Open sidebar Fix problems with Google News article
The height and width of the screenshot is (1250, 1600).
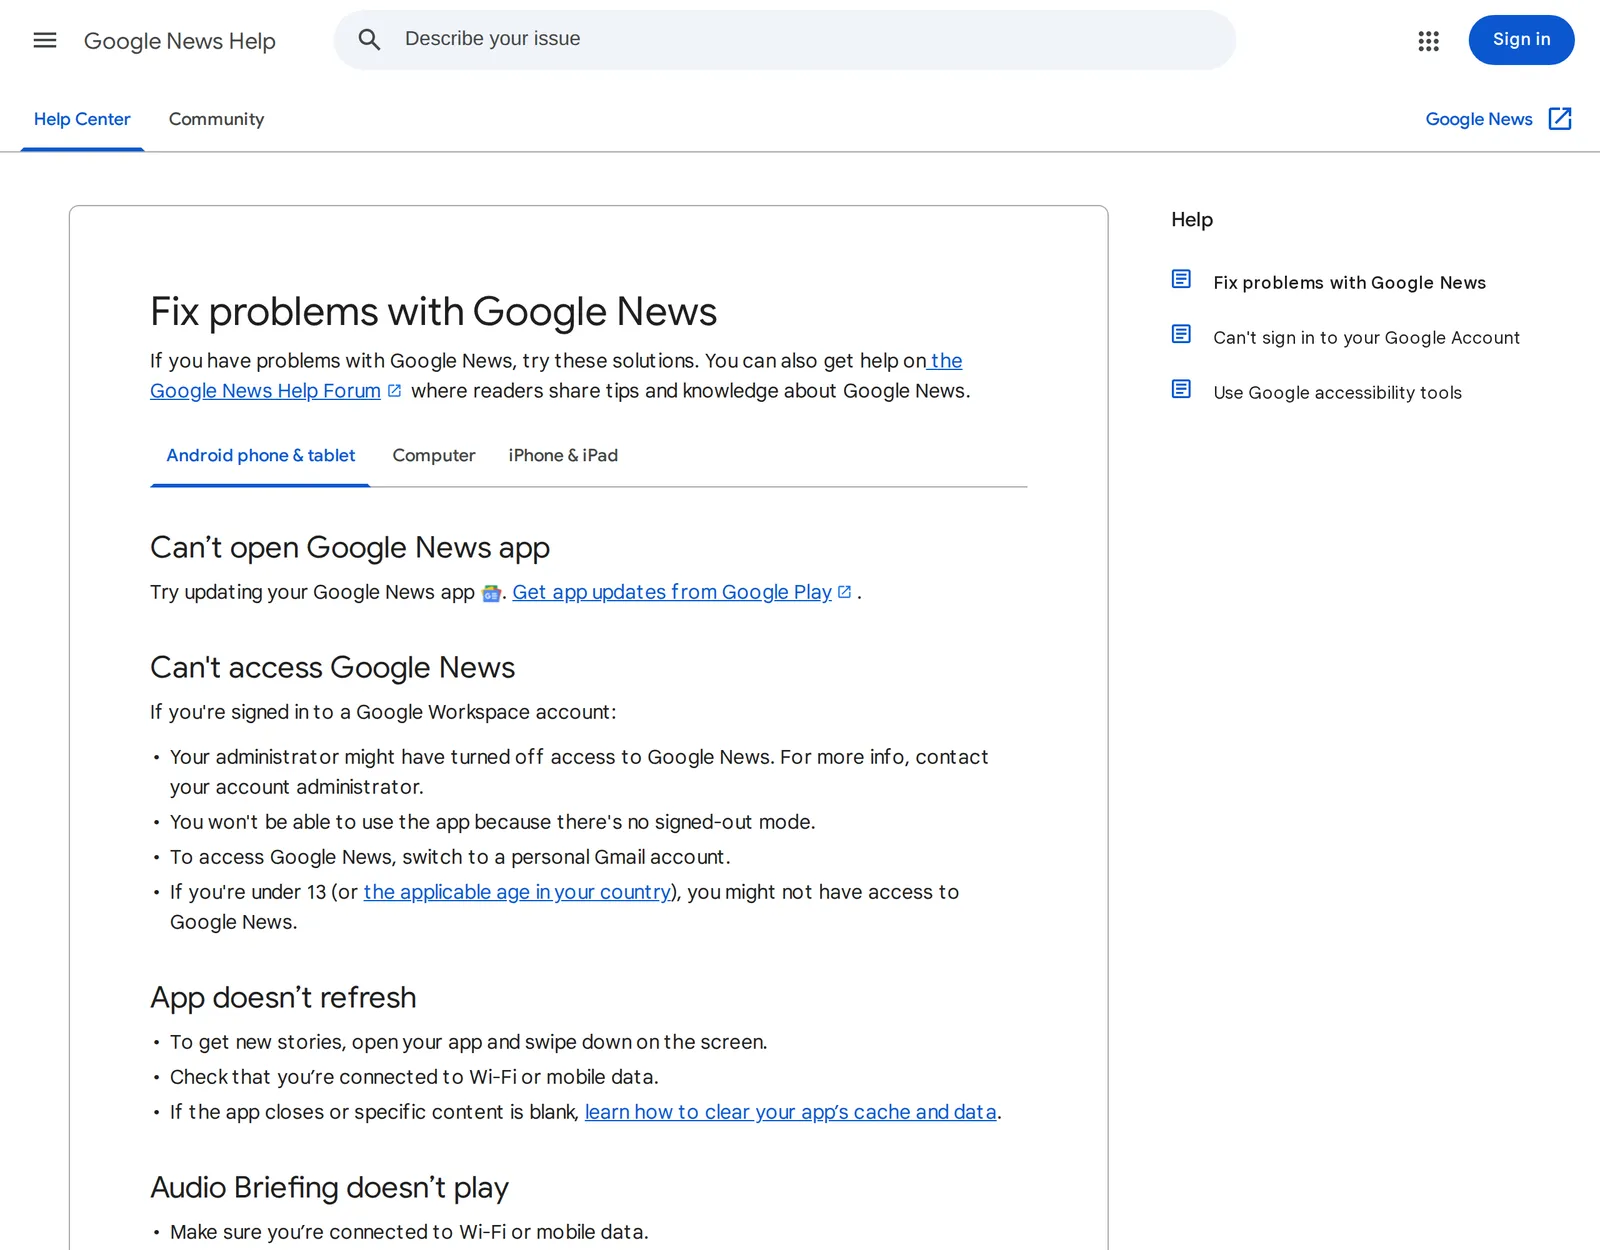tap(1349, 283)
